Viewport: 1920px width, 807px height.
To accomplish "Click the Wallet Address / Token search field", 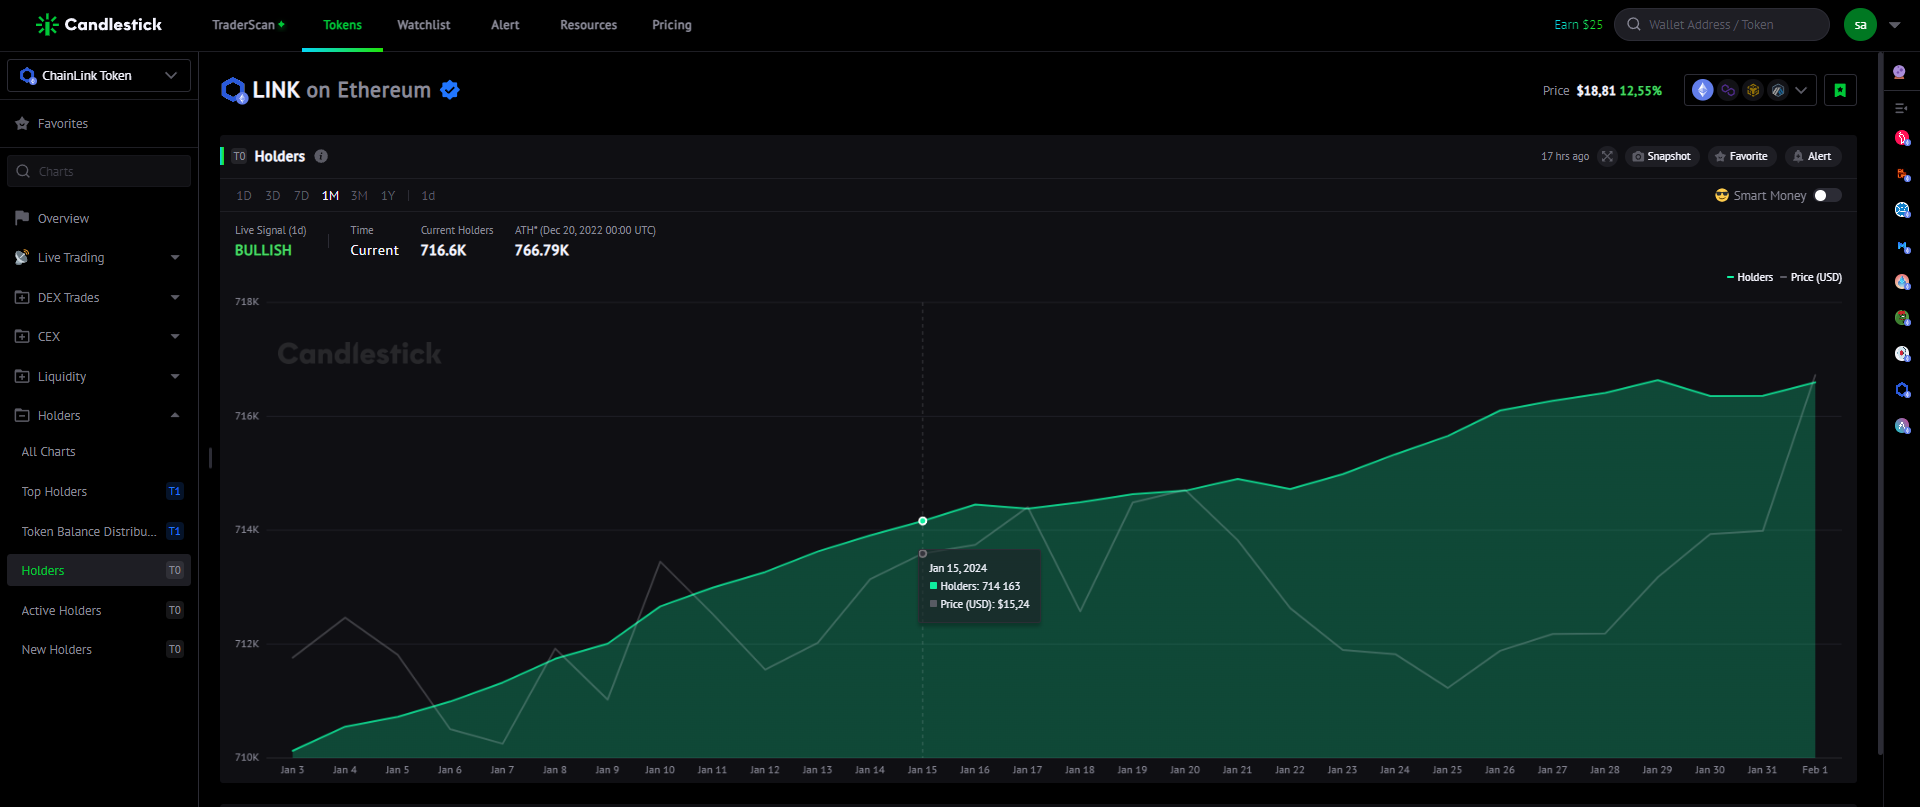I will (1722, 25).
